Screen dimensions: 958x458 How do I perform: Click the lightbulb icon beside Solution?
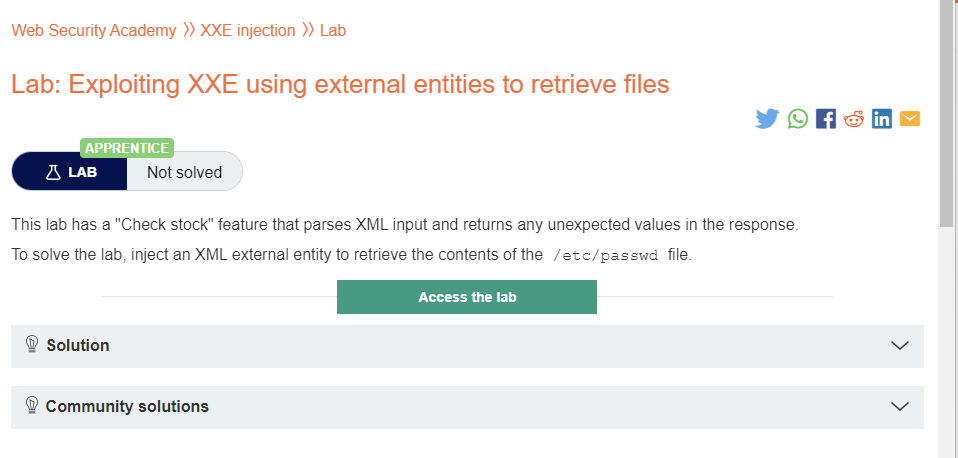[x=32, y=344]
